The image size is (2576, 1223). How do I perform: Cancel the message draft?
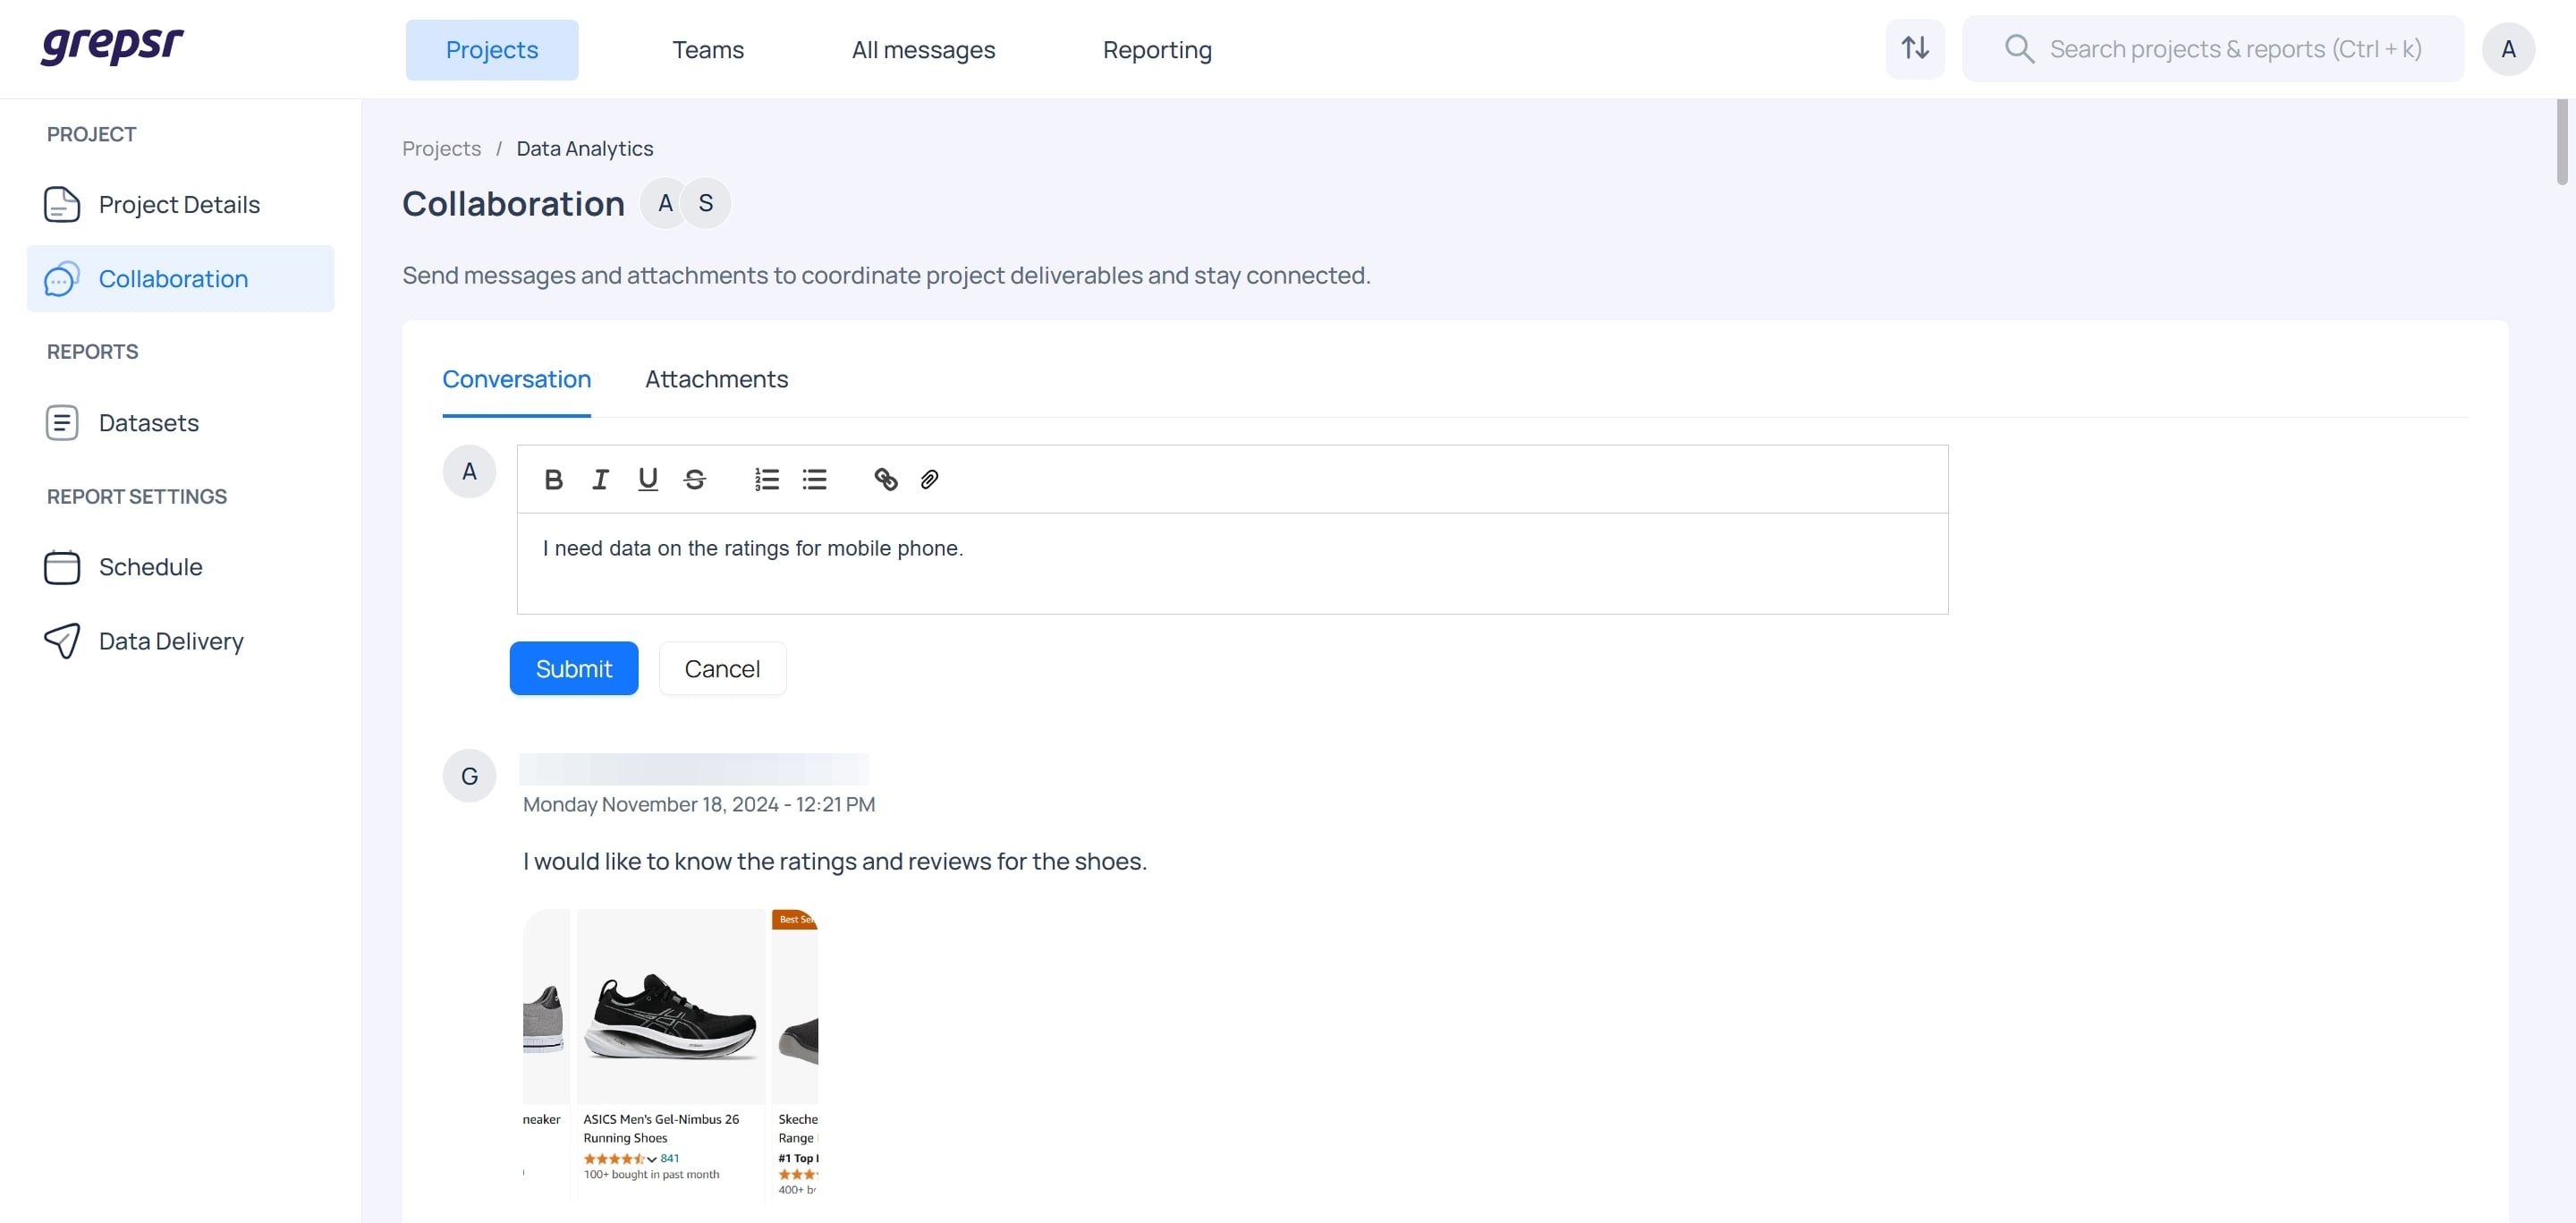pos(722,668)
